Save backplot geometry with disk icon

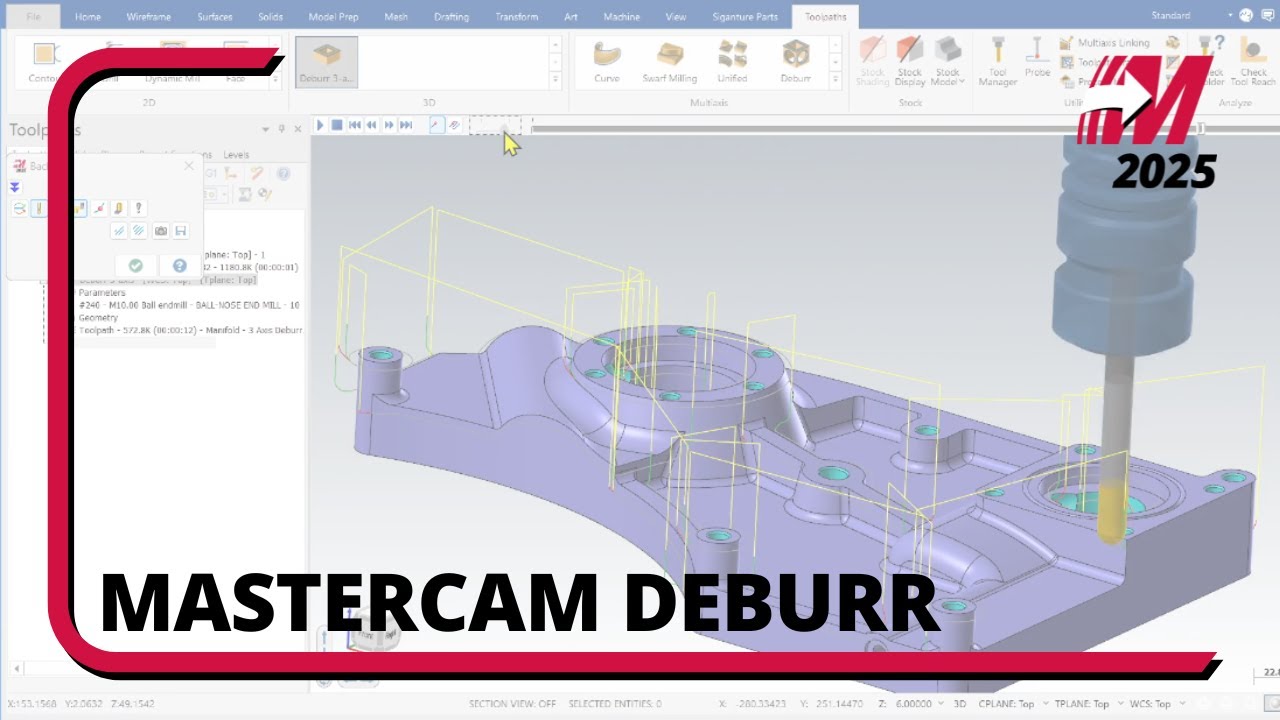(x=180, y=231)
